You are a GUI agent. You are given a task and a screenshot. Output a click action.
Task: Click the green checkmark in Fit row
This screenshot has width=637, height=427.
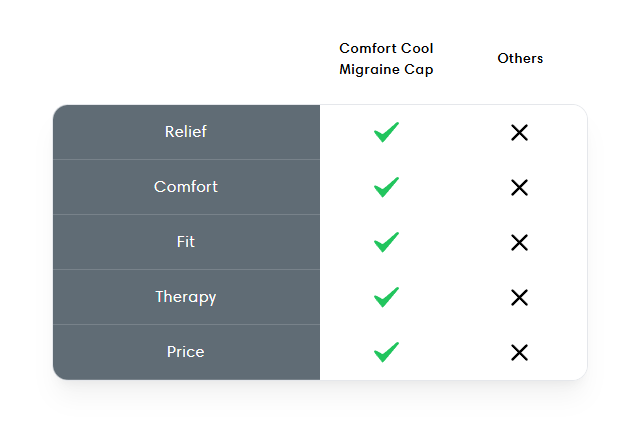coord(386,242)
